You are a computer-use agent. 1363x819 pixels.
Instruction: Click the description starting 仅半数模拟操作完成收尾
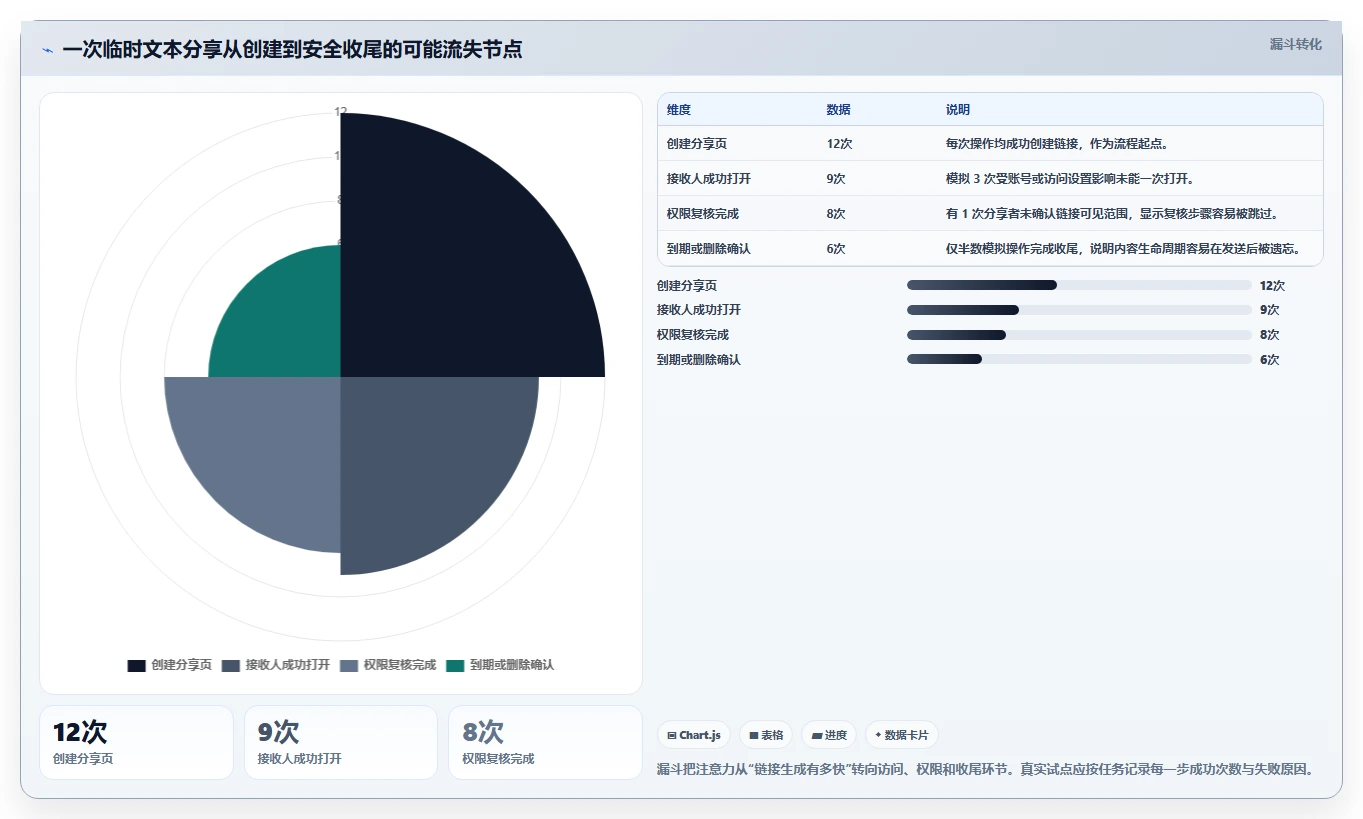(x=1124, y=249)
